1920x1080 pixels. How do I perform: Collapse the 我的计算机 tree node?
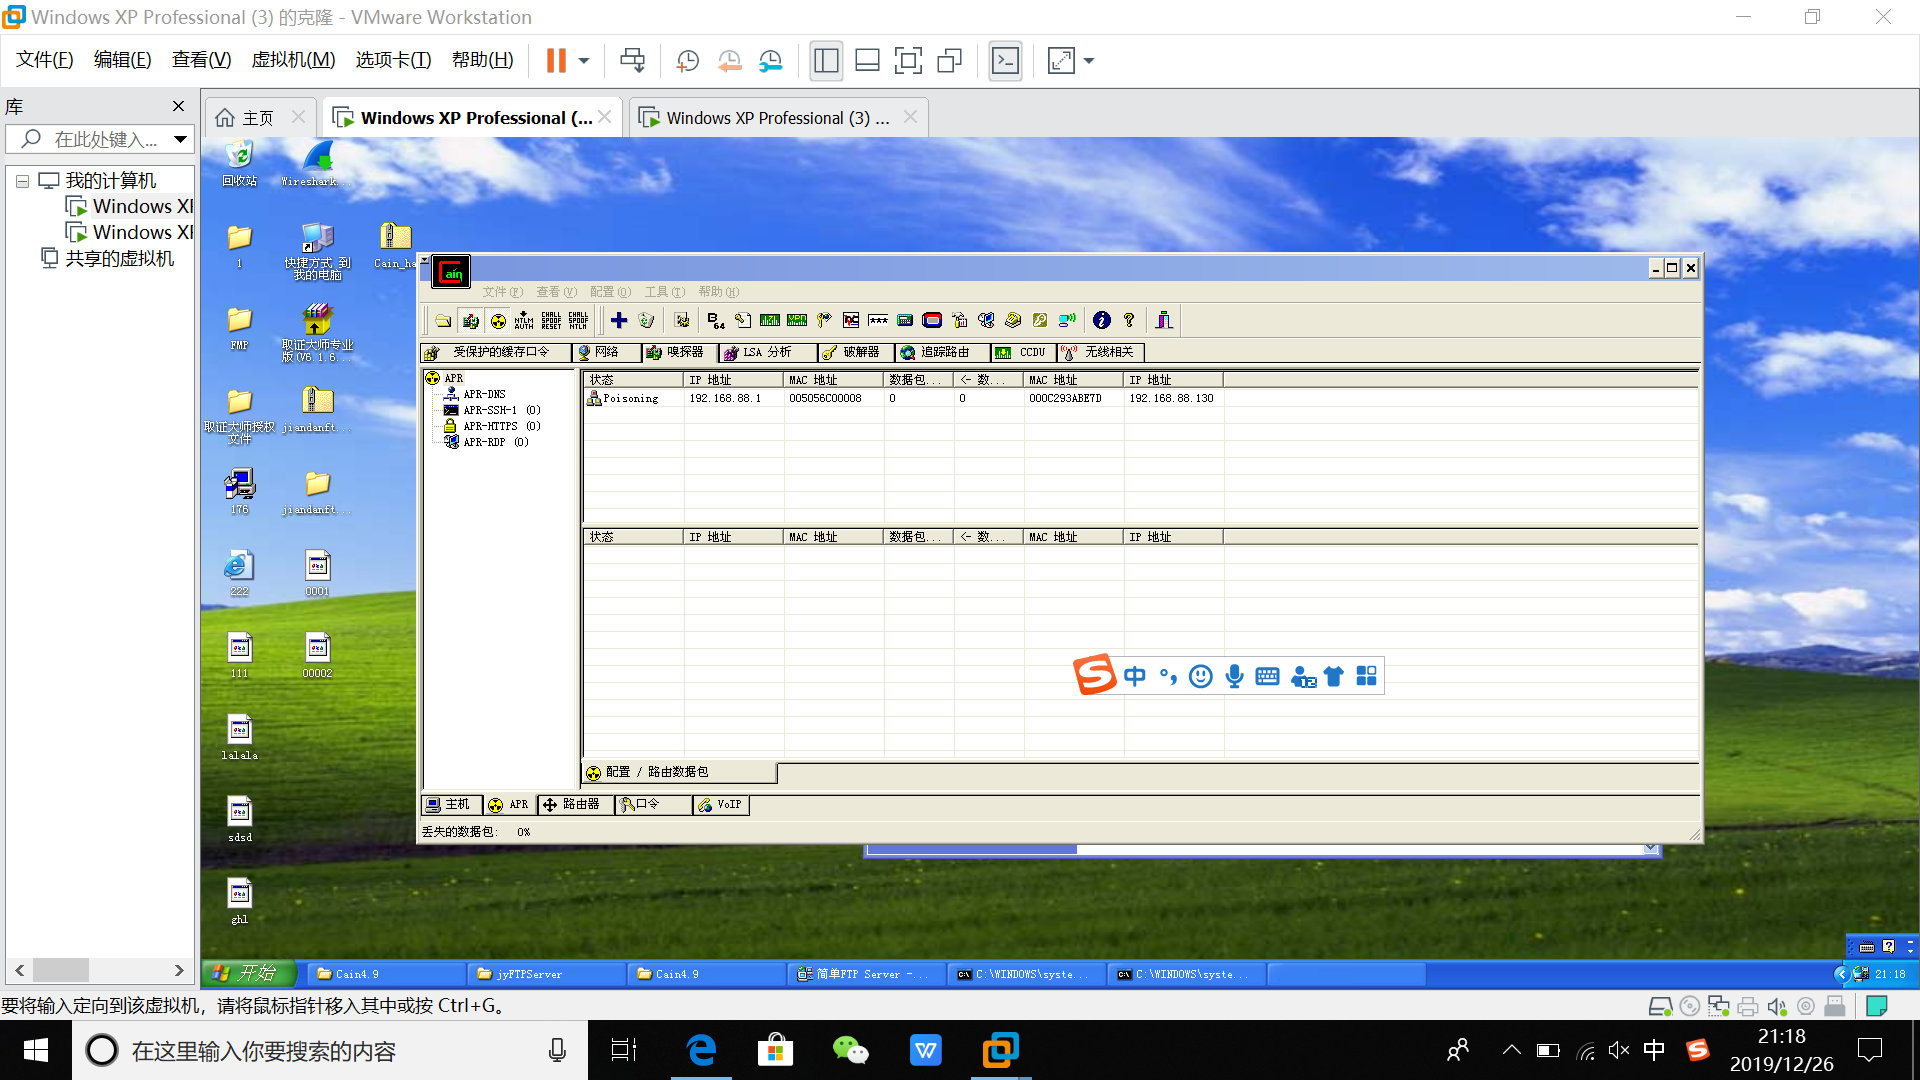click(22, 181)
